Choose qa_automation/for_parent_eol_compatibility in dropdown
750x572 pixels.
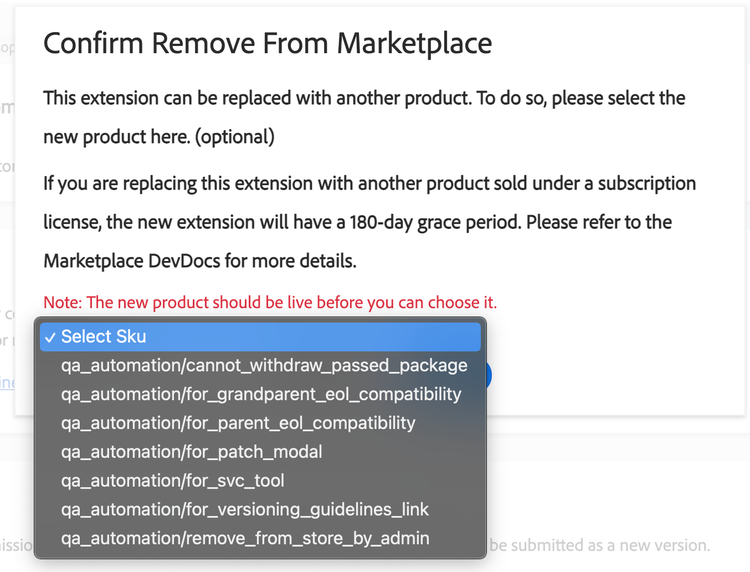238,423
